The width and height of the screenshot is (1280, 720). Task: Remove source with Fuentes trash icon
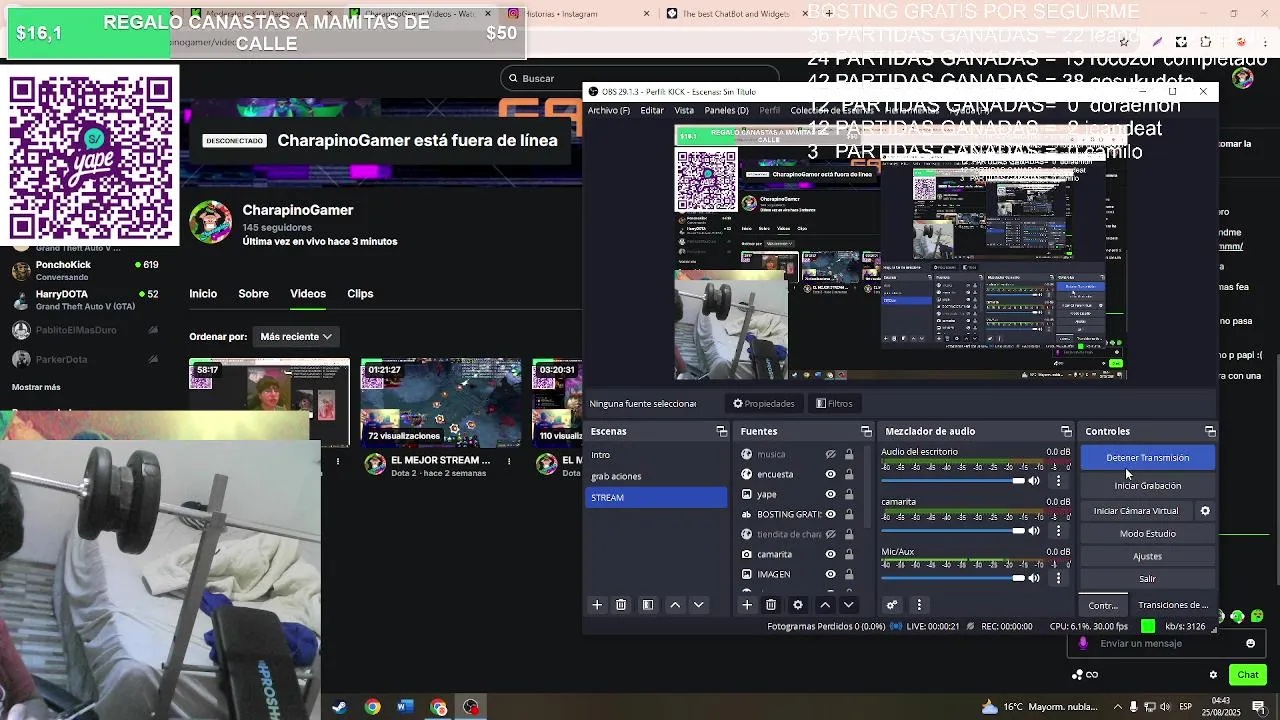[x=771, y=605]
